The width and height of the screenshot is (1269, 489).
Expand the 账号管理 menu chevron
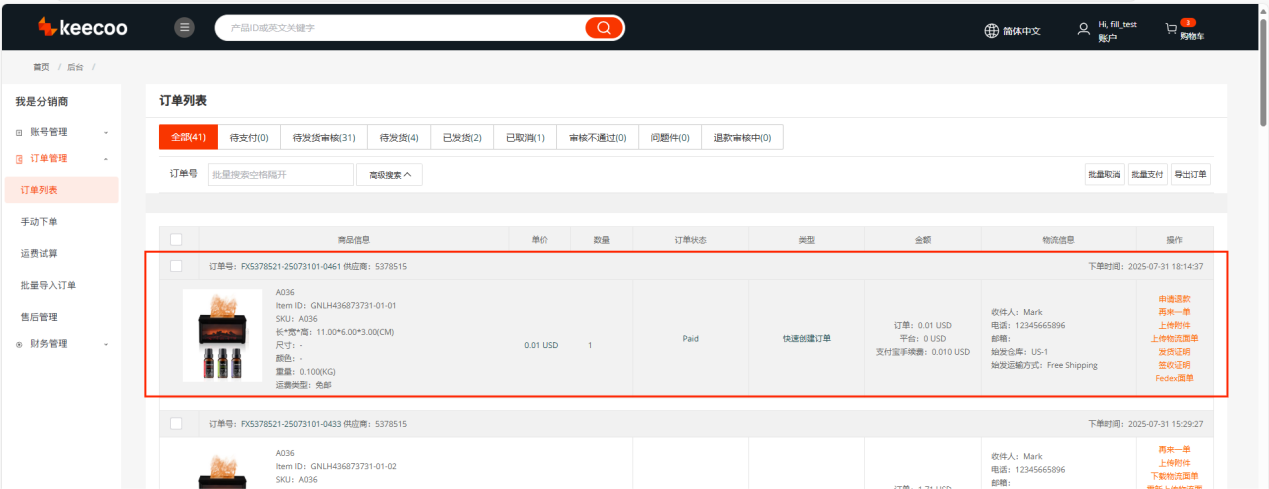coord(106,132)
